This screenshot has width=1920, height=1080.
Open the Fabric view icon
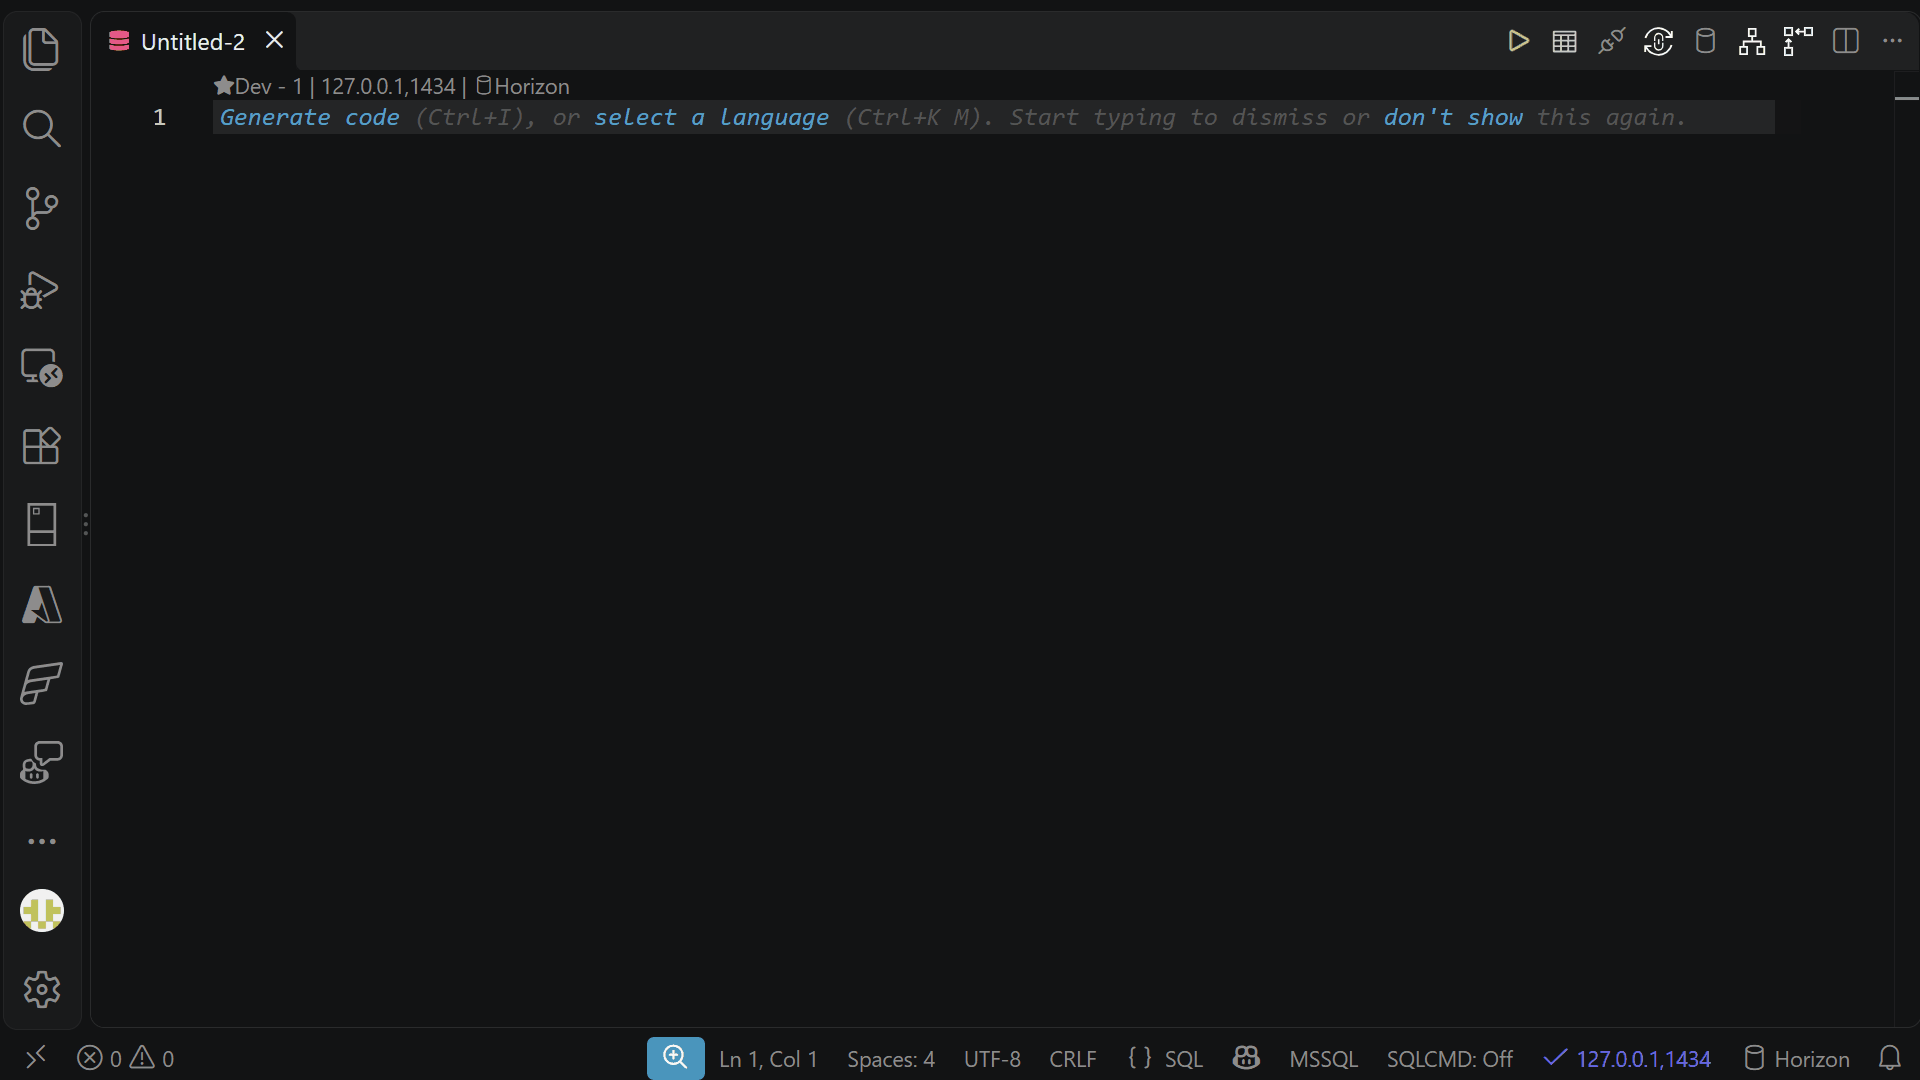tap(41, 684)
